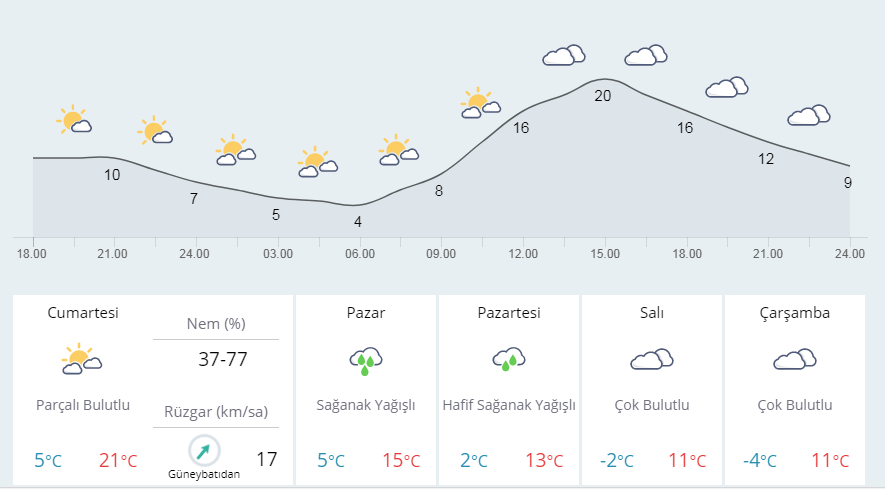This screenshot has width=885, height=489.
Task: Click the sun-cloud icon above 4 degrees
Action: (x=317, y=161)
